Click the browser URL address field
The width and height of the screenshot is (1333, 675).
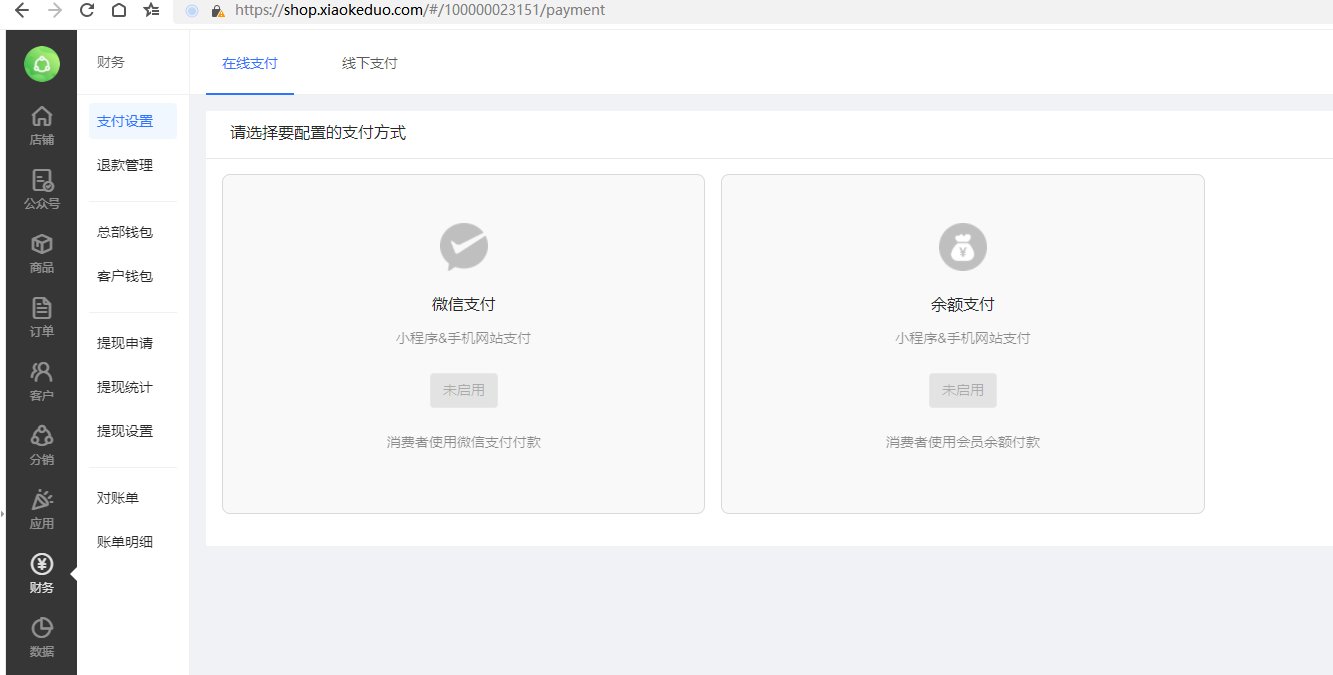click(753, 11)
